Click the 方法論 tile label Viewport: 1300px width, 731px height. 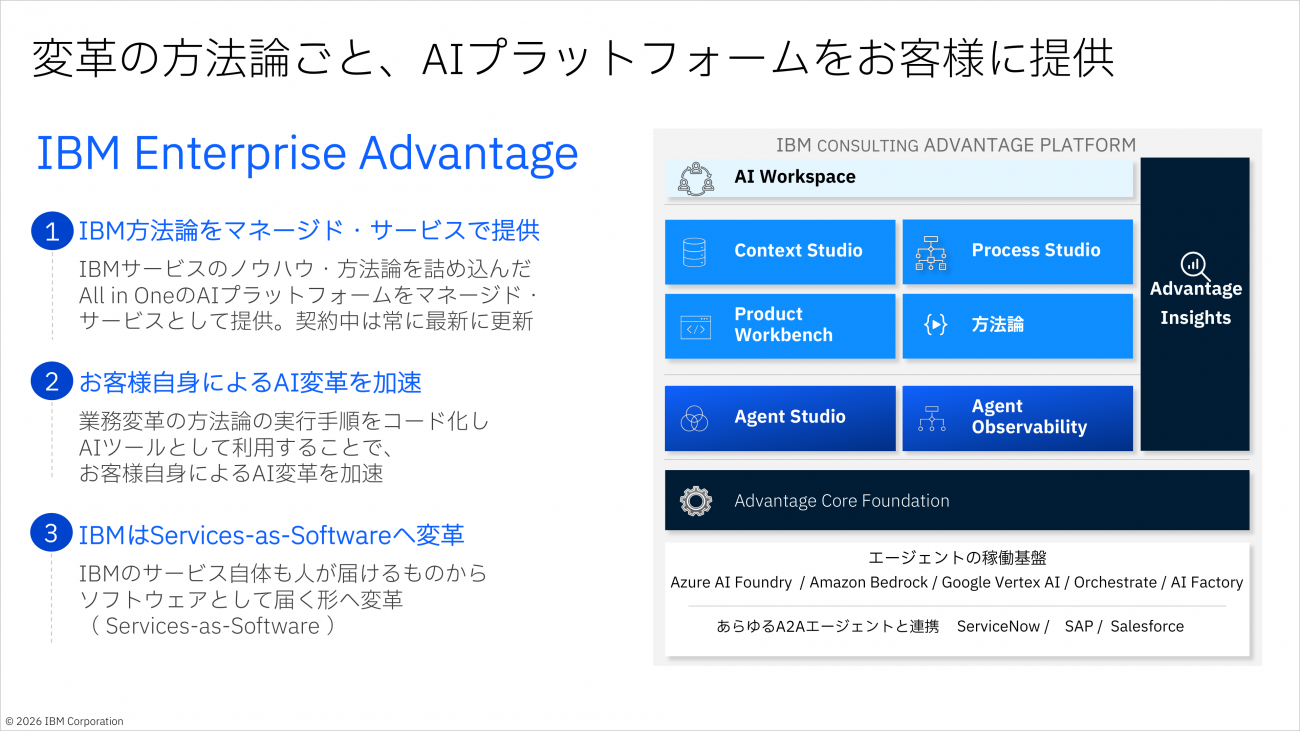998,325
